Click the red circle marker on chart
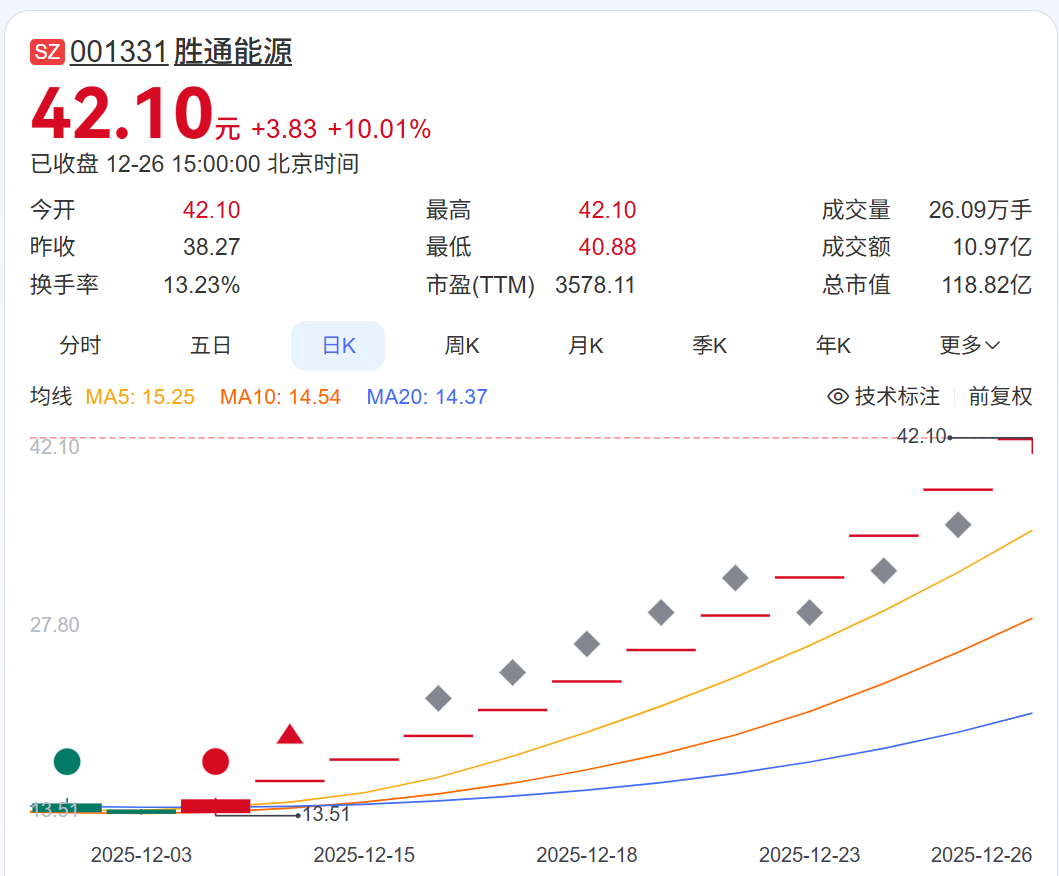Image resolution: width=1059 pixels, height=876 pixels. pos(215,761)
